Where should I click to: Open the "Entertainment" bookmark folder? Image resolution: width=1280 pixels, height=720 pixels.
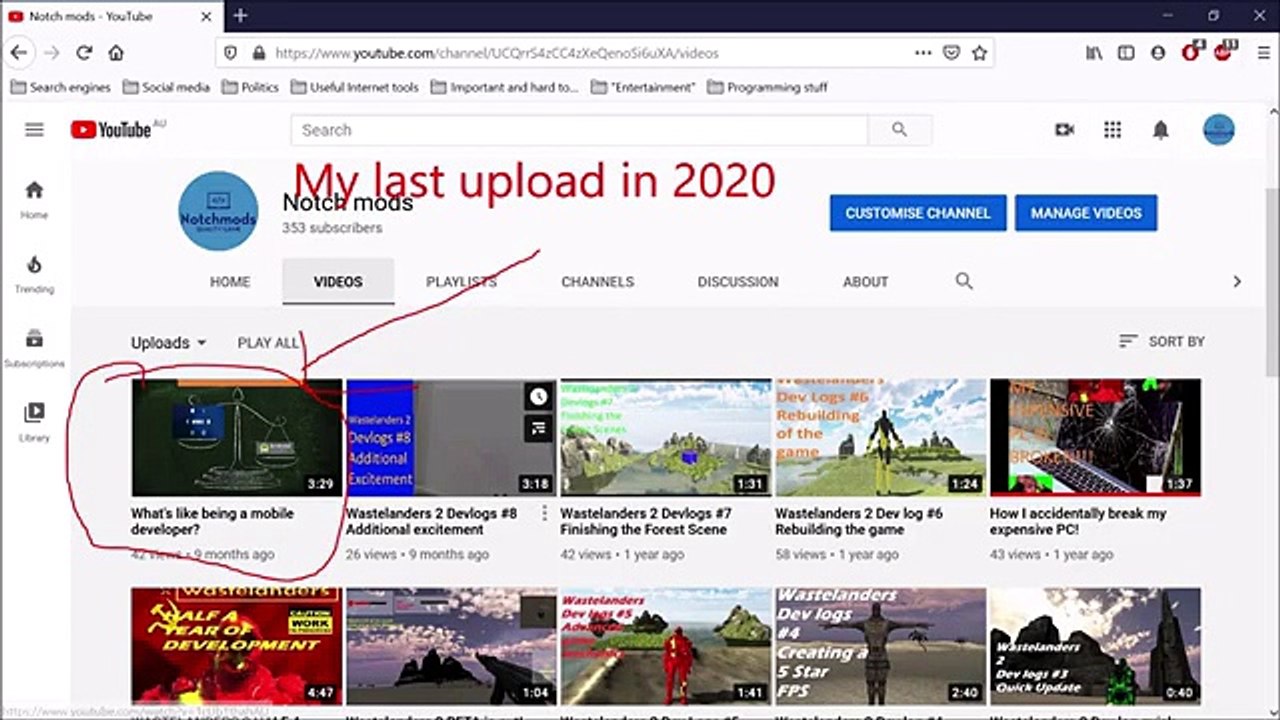[x=643, y=87]
